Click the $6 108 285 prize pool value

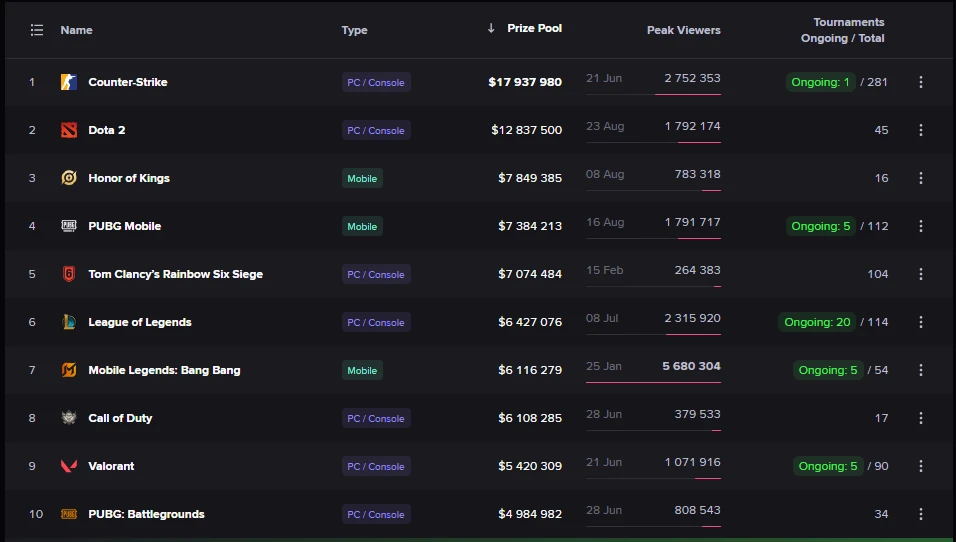click(x=530, y=418)
